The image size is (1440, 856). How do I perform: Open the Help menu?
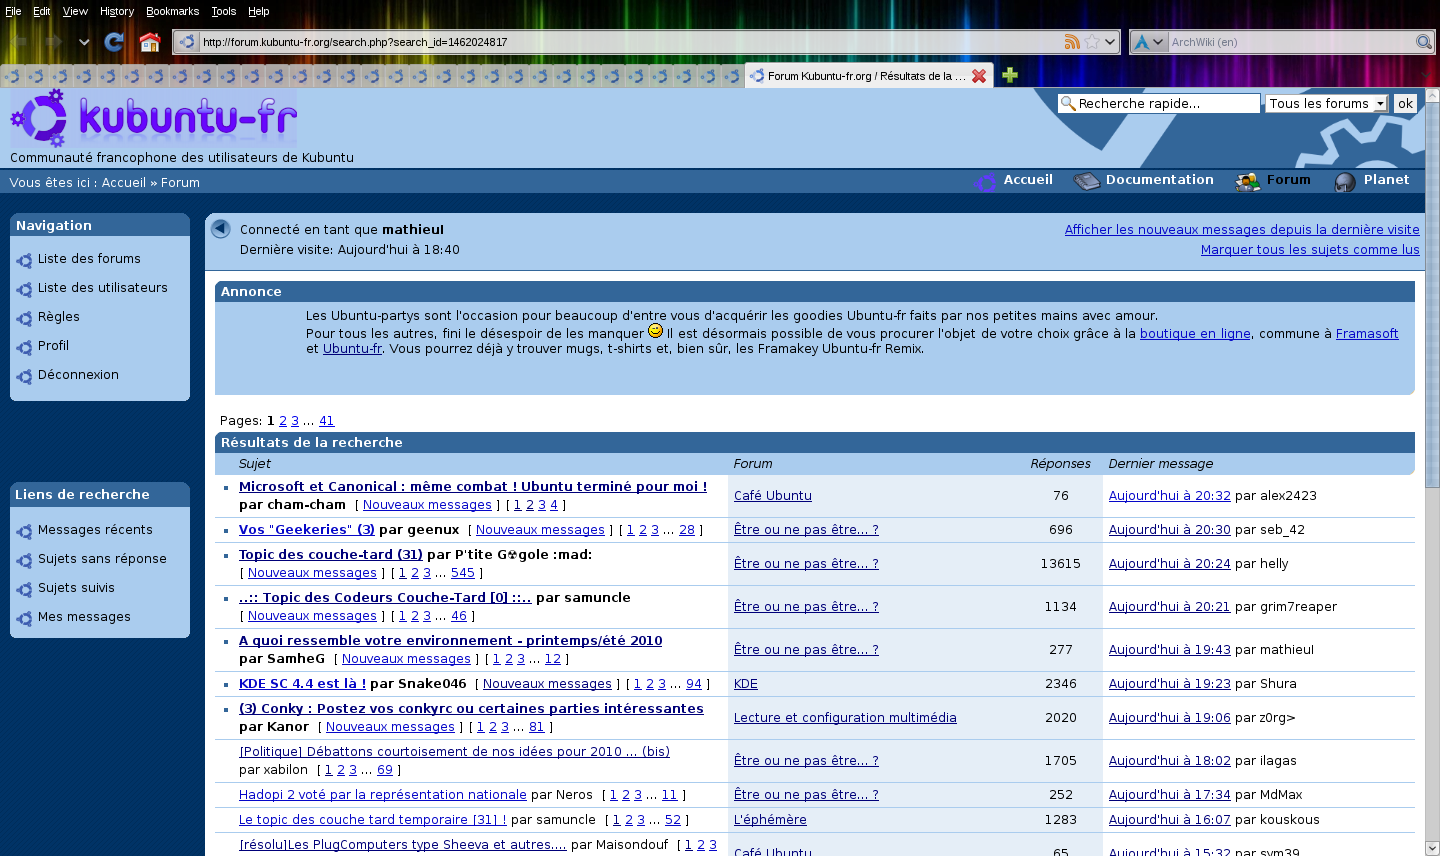[259, 11]
